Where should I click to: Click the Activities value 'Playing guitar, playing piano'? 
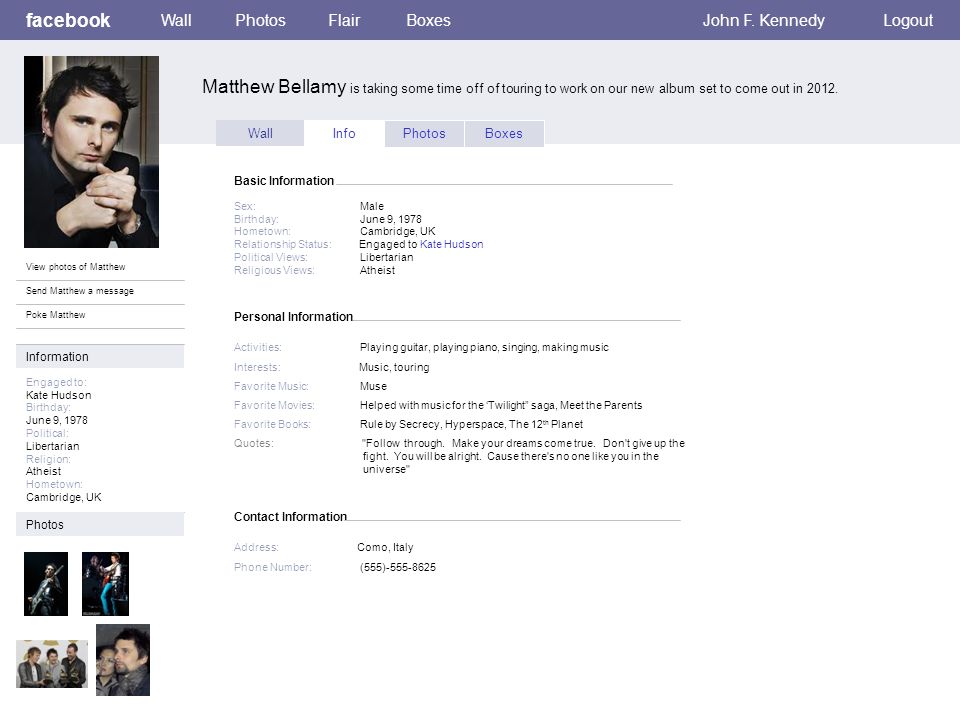[x=484, y=347]
